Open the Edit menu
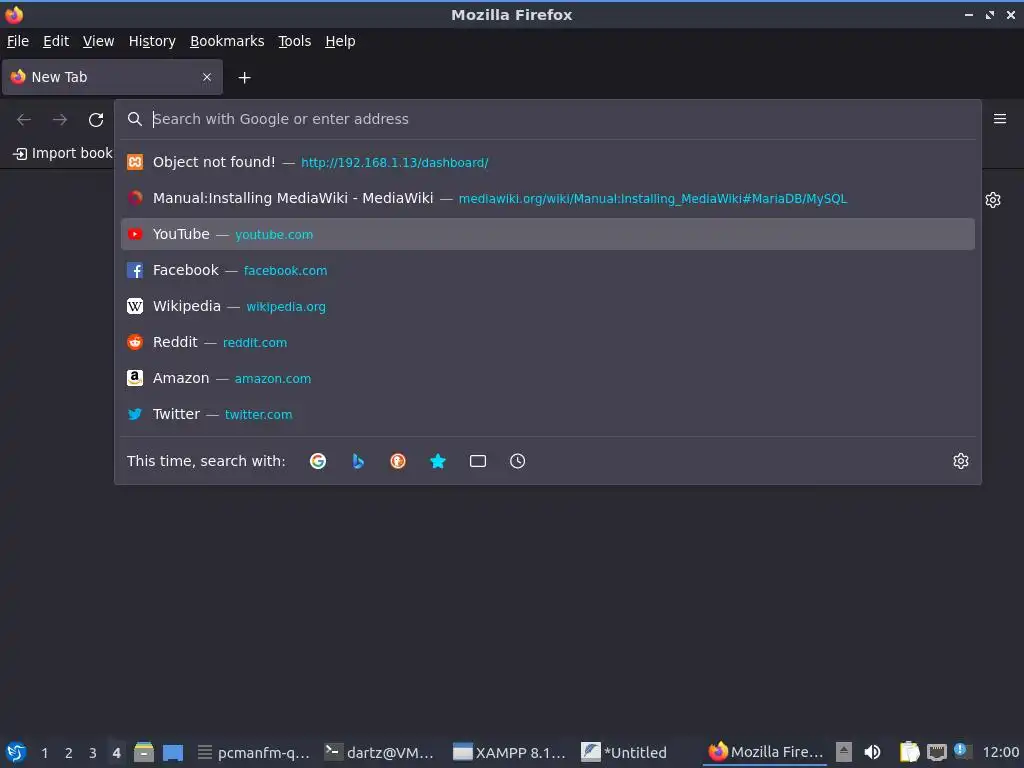This screenshot has width=1024, height=768. (56, 41)
